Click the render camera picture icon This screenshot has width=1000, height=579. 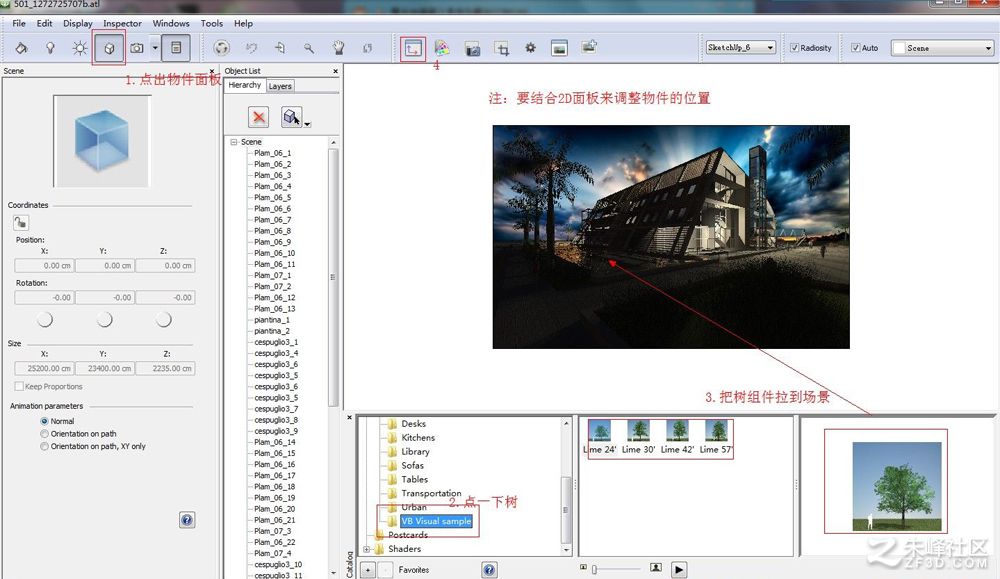pos(472,48)
